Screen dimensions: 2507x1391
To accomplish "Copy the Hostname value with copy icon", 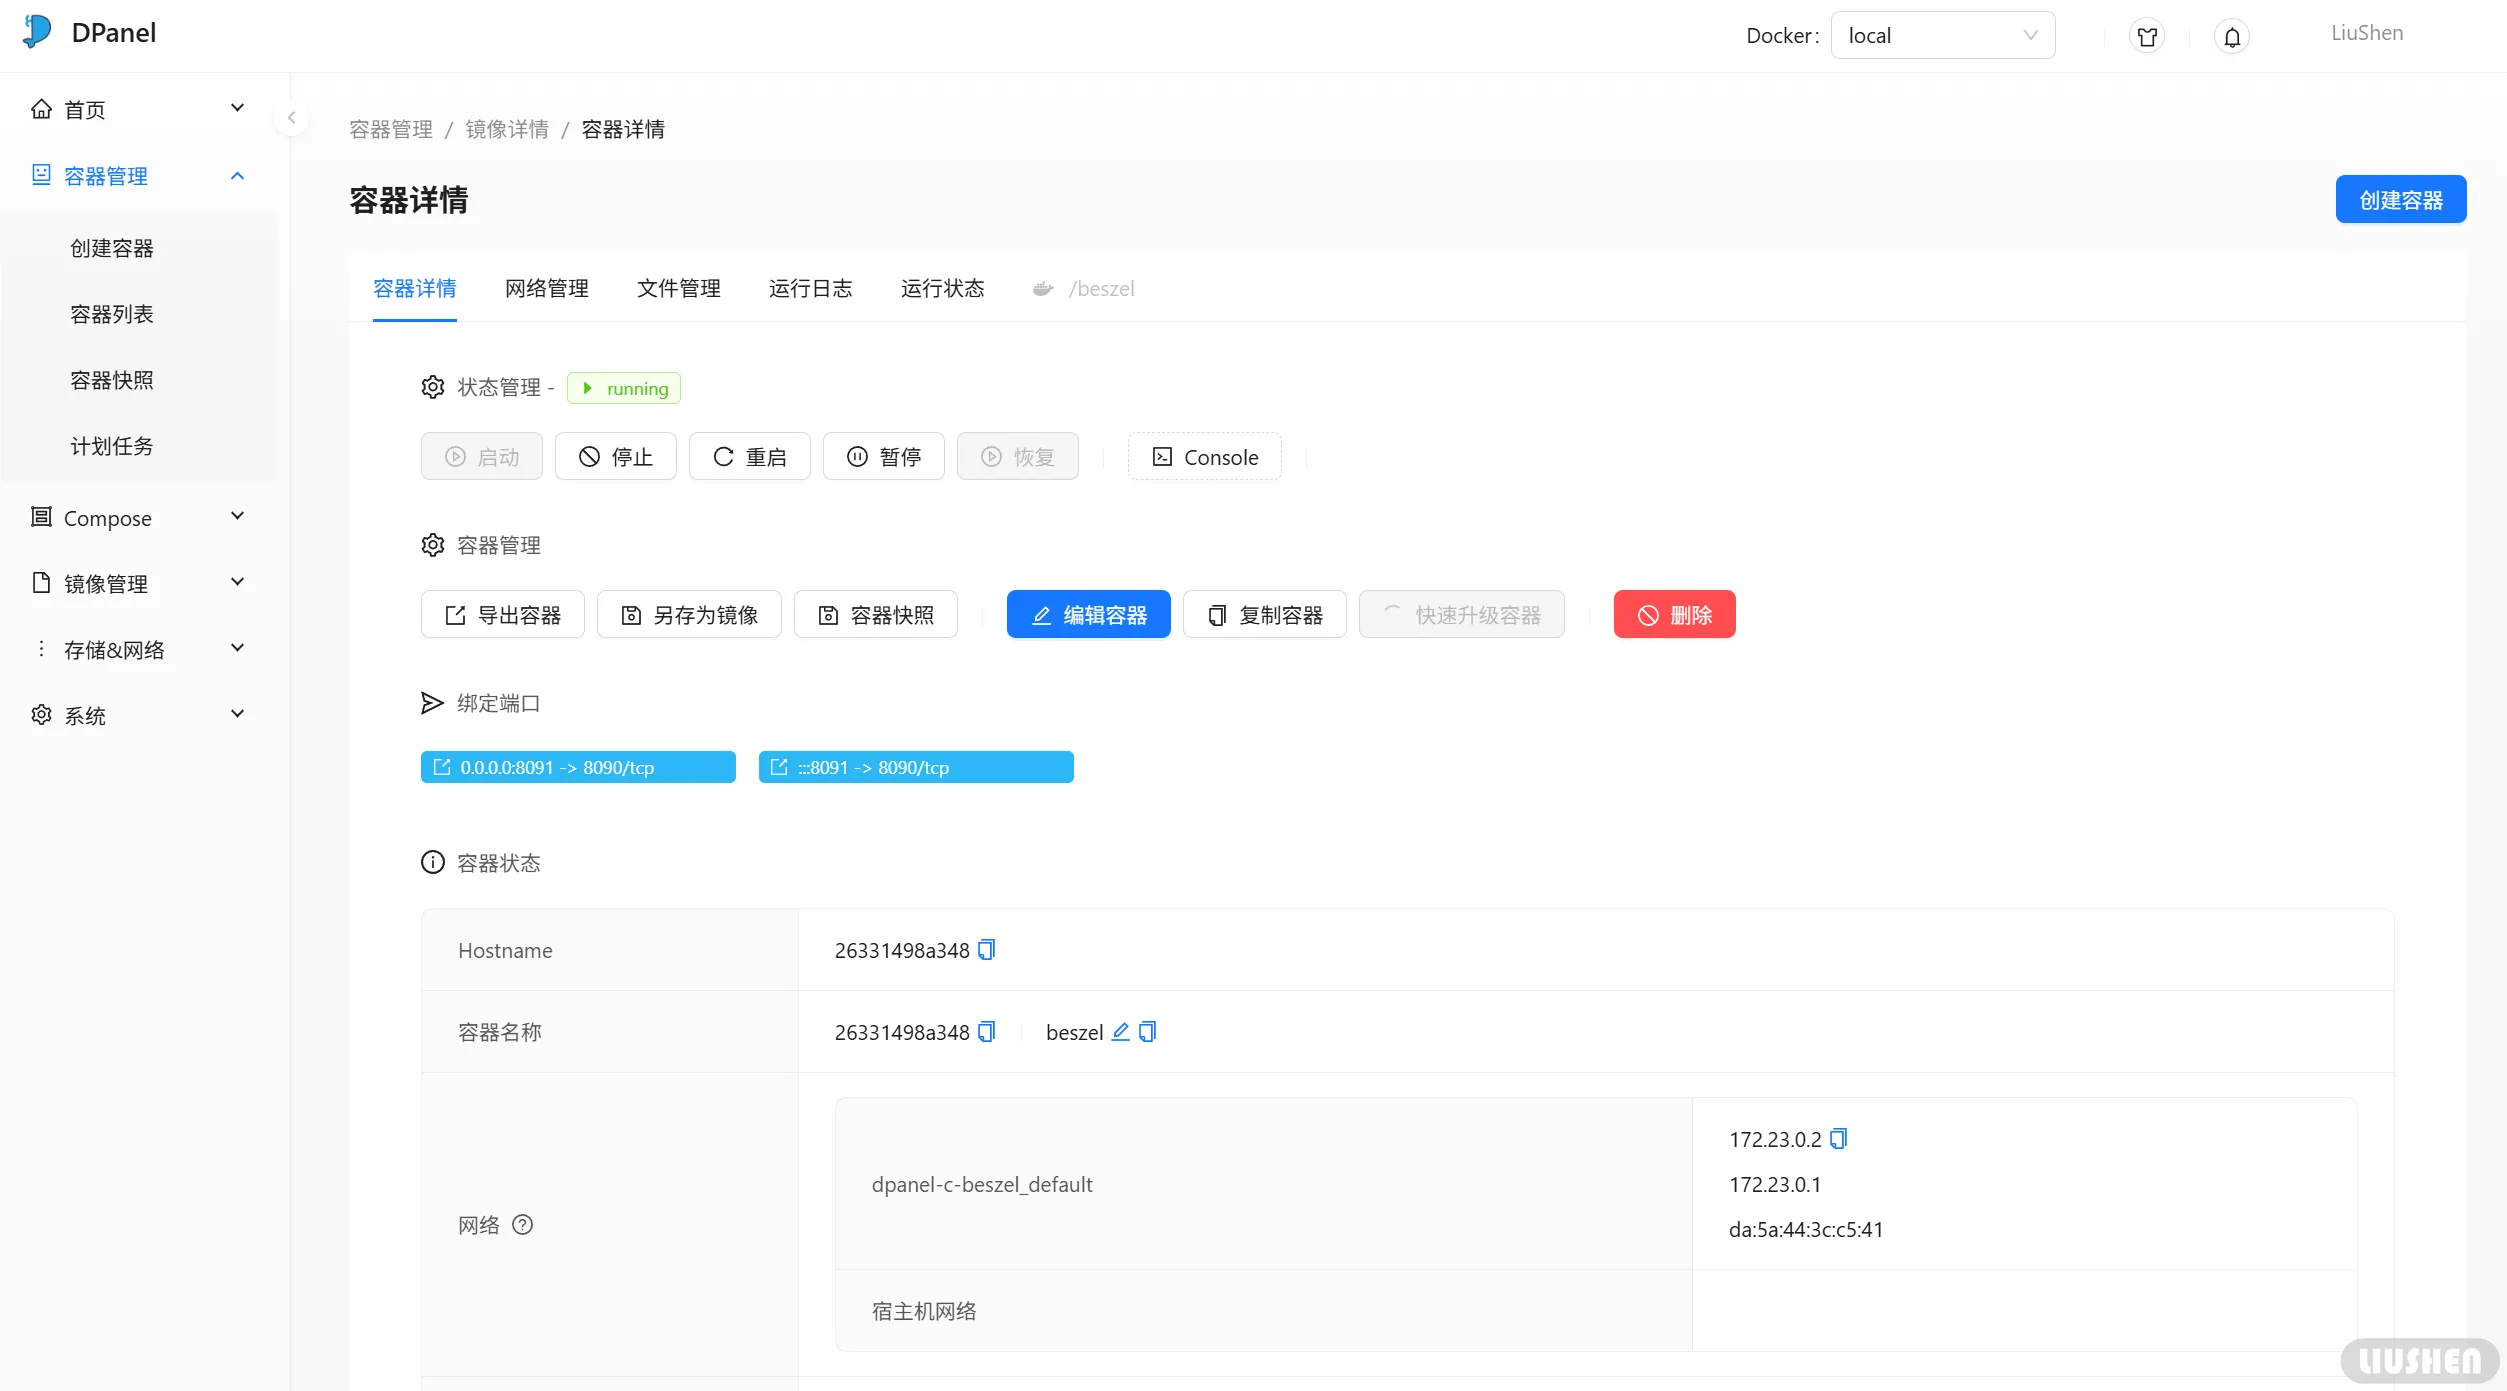I will click(x=986, y=949).
